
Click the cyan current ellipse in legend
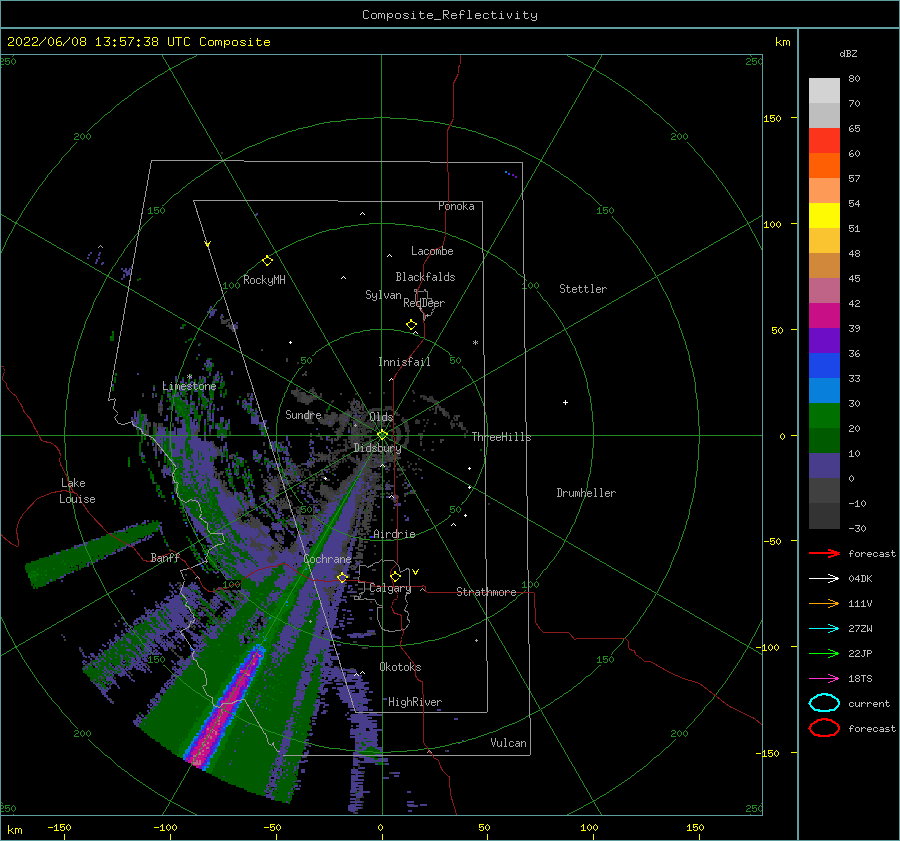[x=824, y=703]
